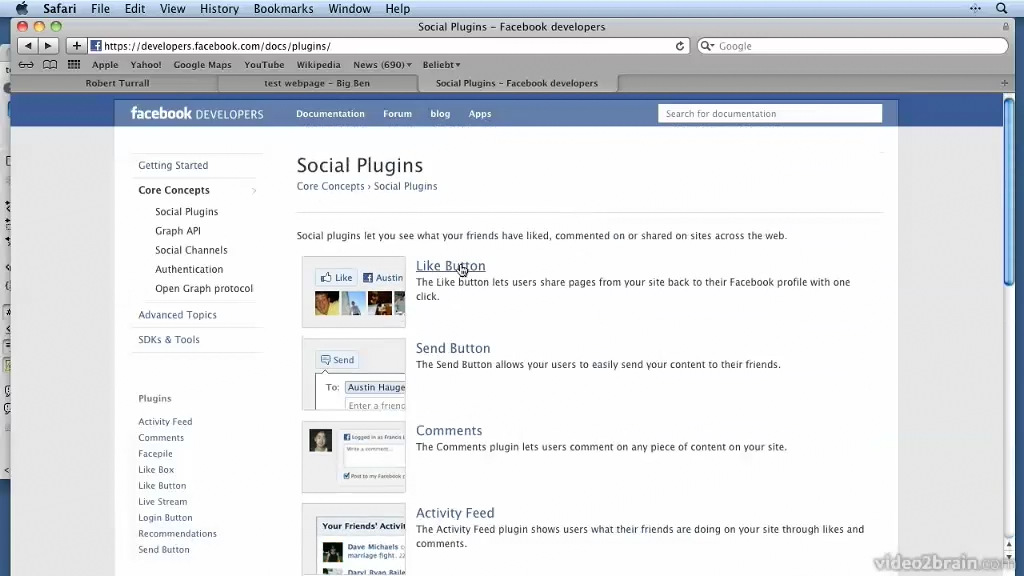Open the Send Button heading link

pos(453,348)
